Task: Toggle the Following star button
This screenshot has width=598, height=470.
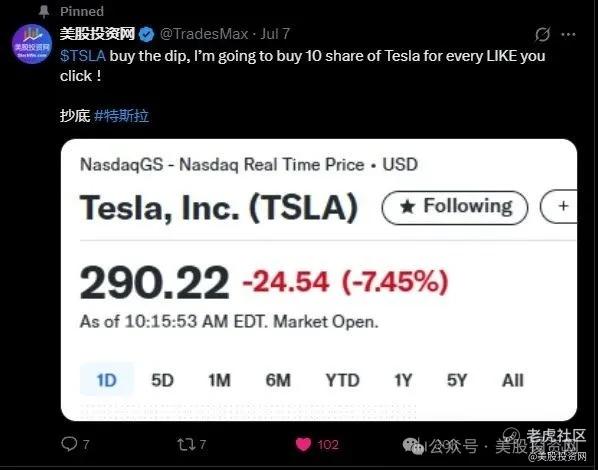Action: coord(455,207)
